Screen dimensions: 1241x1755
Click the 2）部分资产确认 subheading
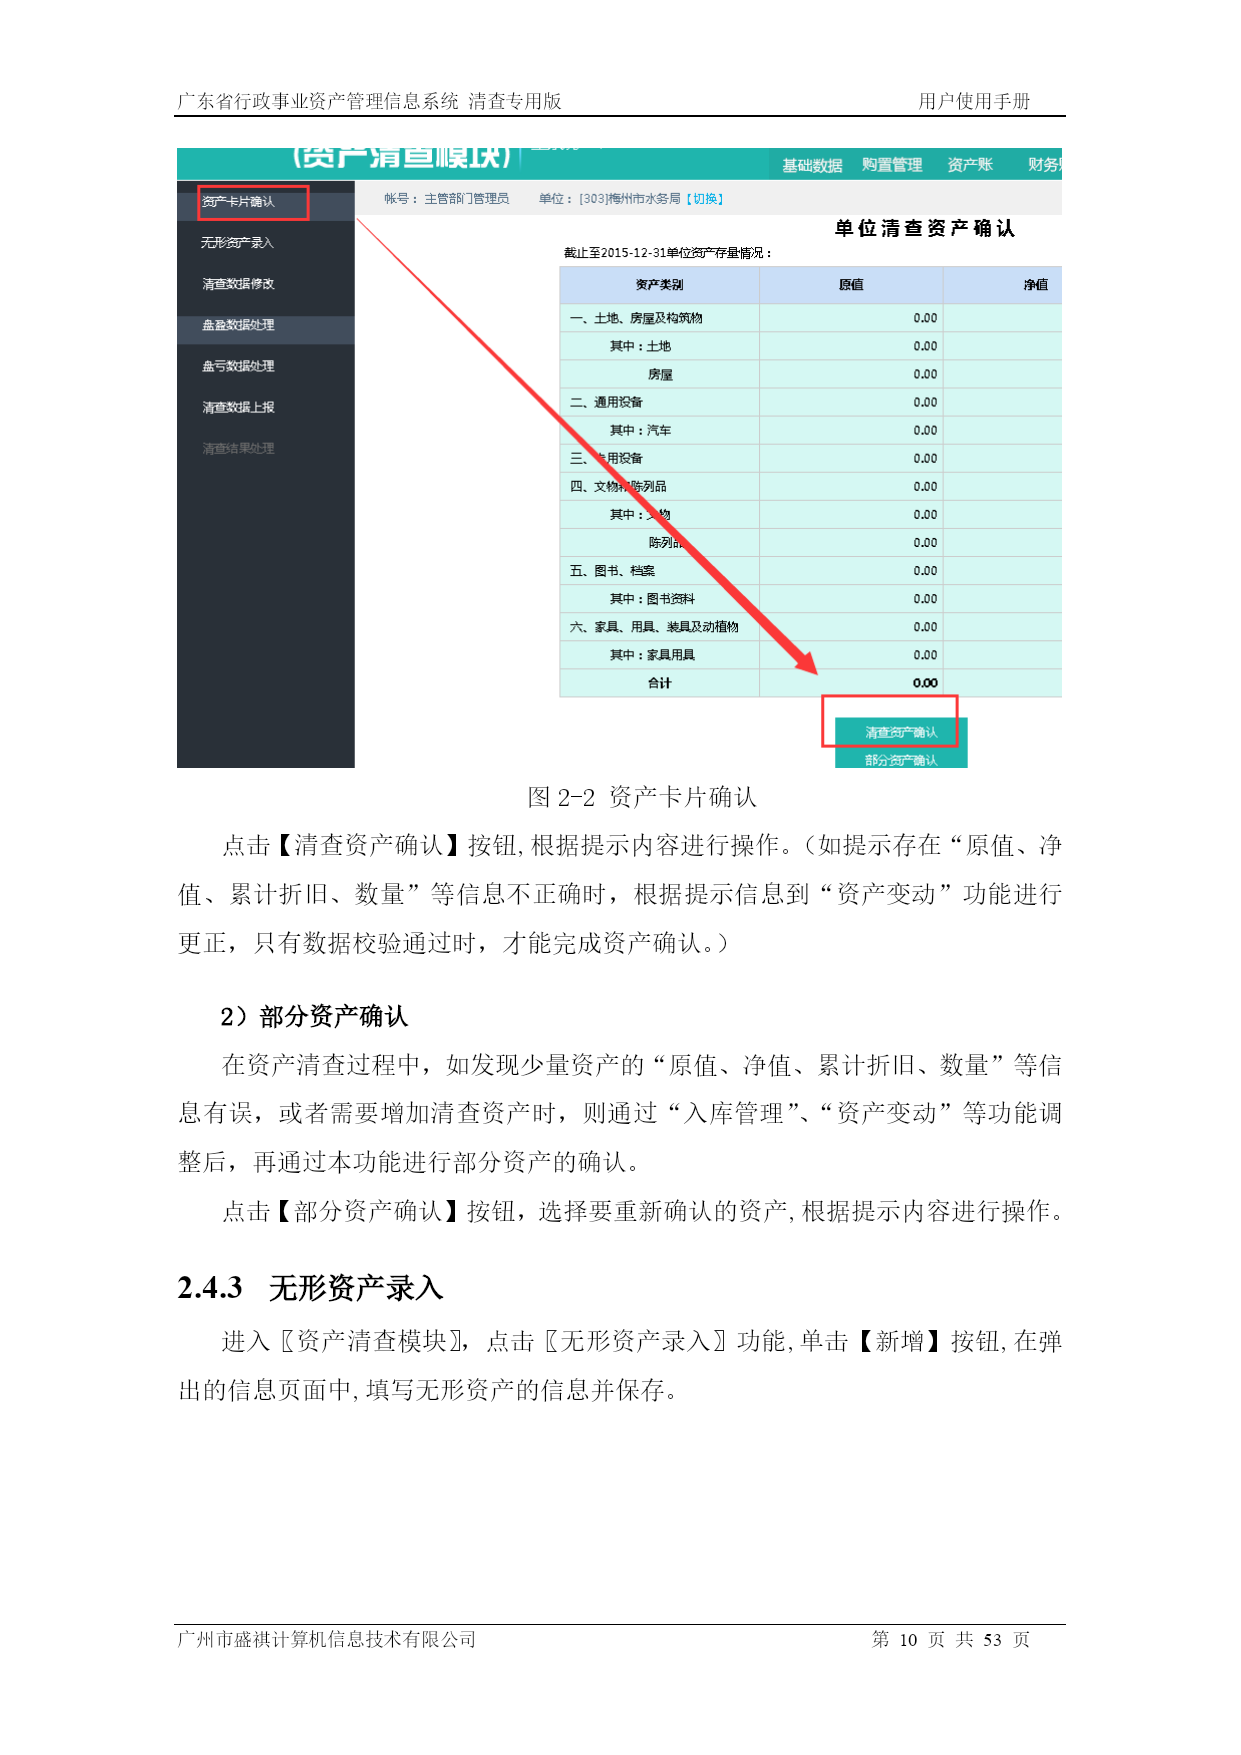pos(314,1017)
